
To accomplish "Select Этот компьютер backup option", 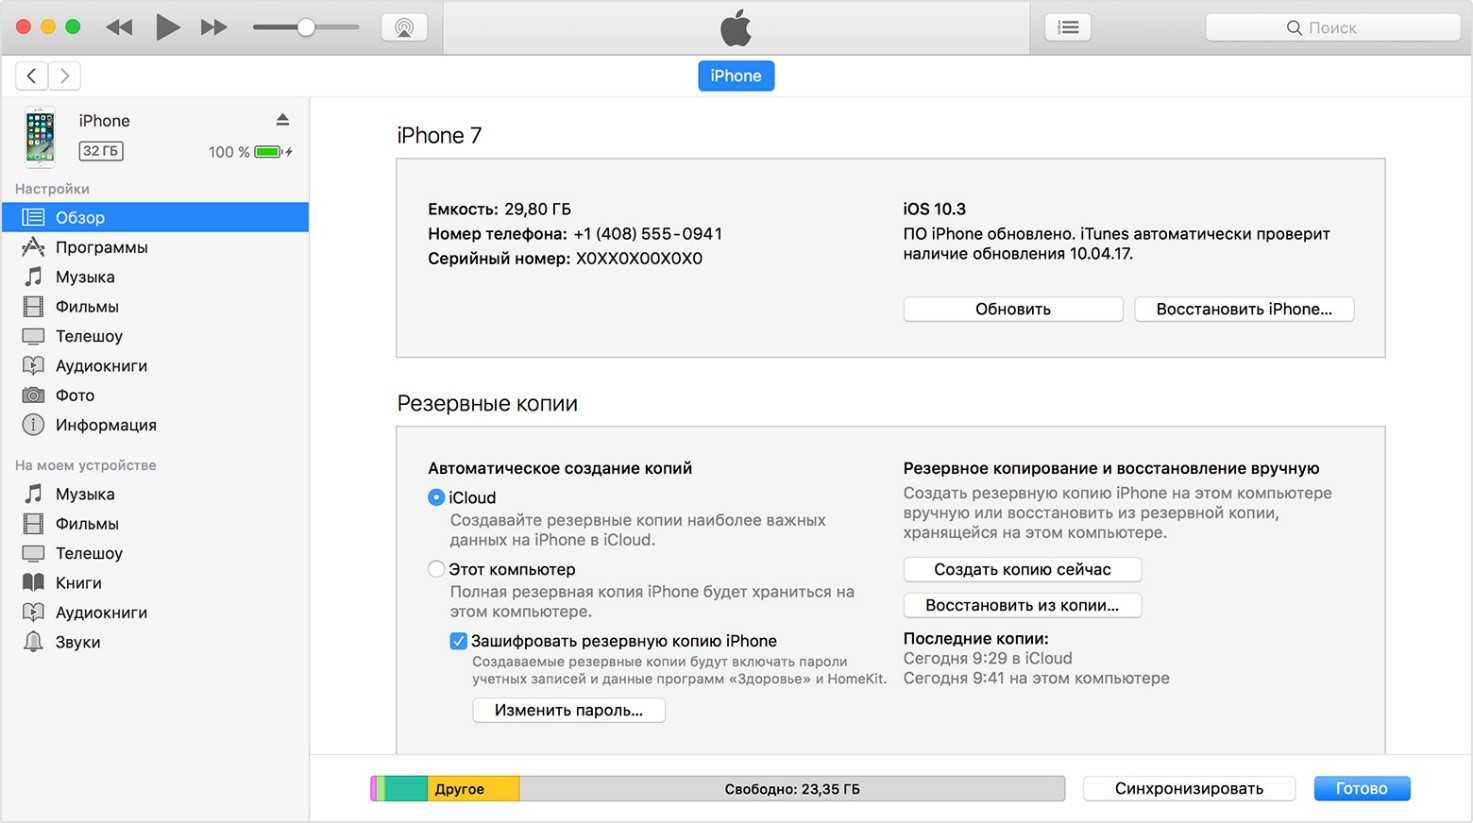I will click(436, 569).
